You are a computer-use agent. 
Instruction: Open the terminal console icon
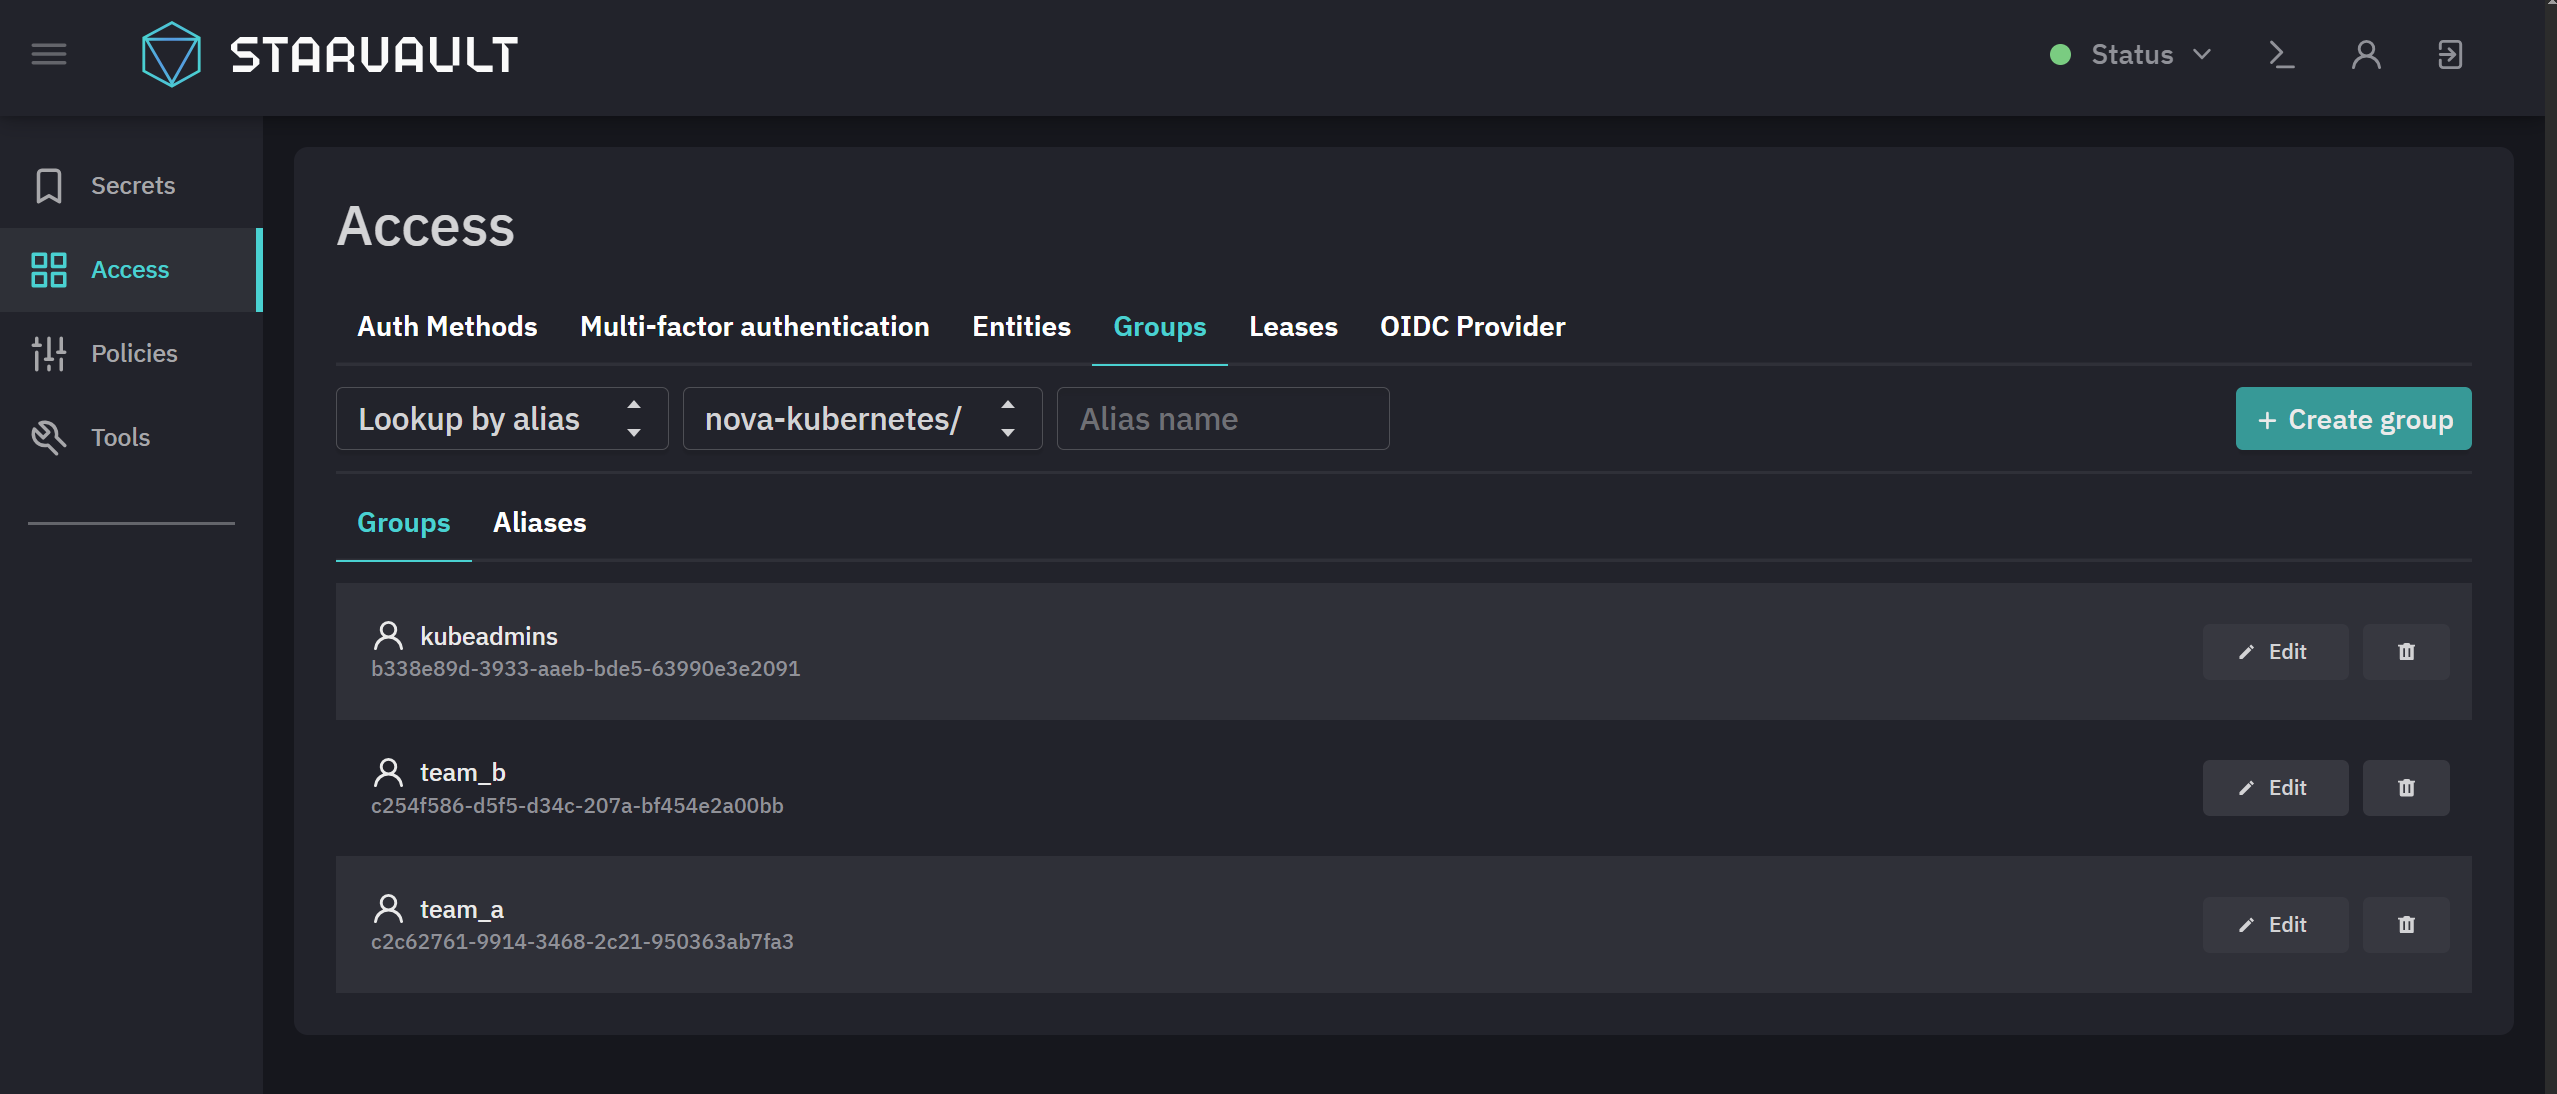[x=2281, y=54]
